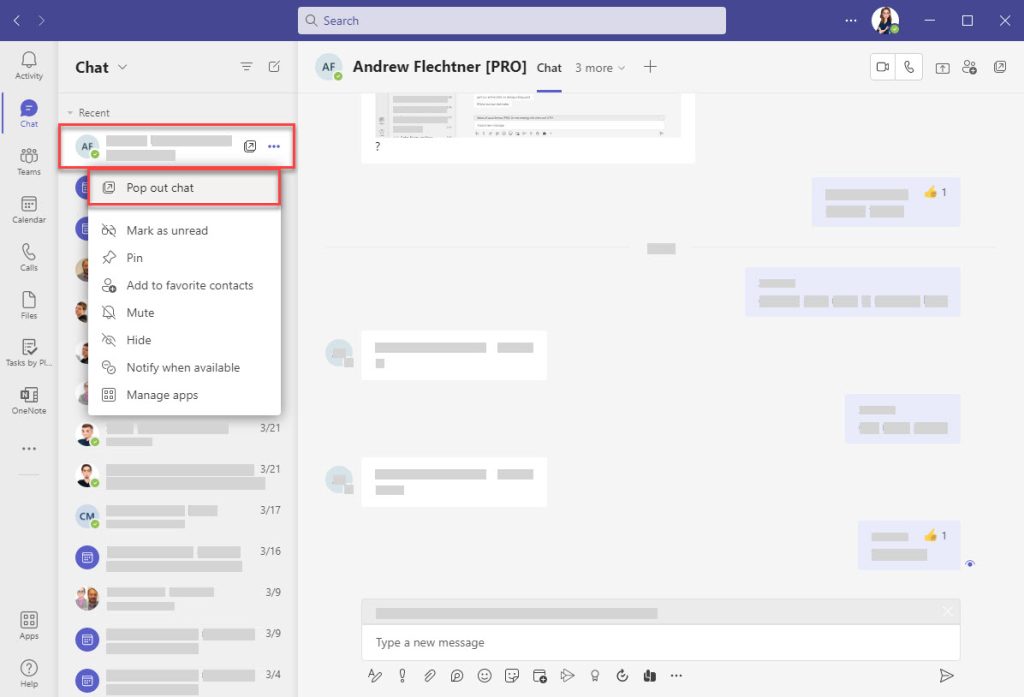Go forward with the forward arrow

(41, 20)
